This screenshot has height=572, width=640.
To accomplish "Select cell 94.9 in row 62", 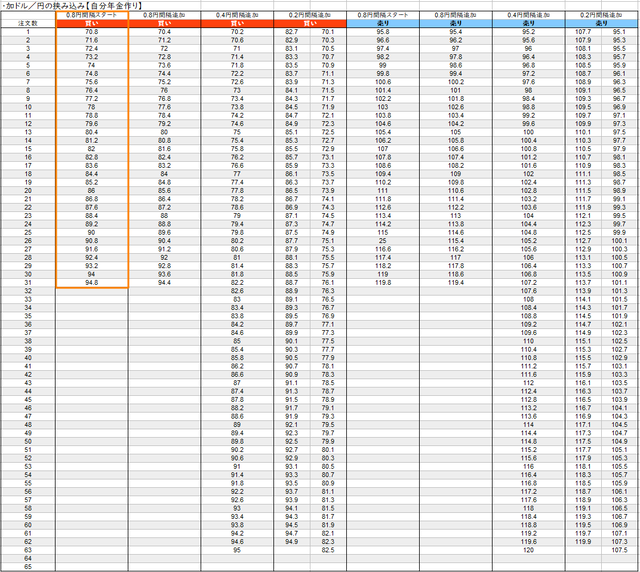I will (291, 542).
